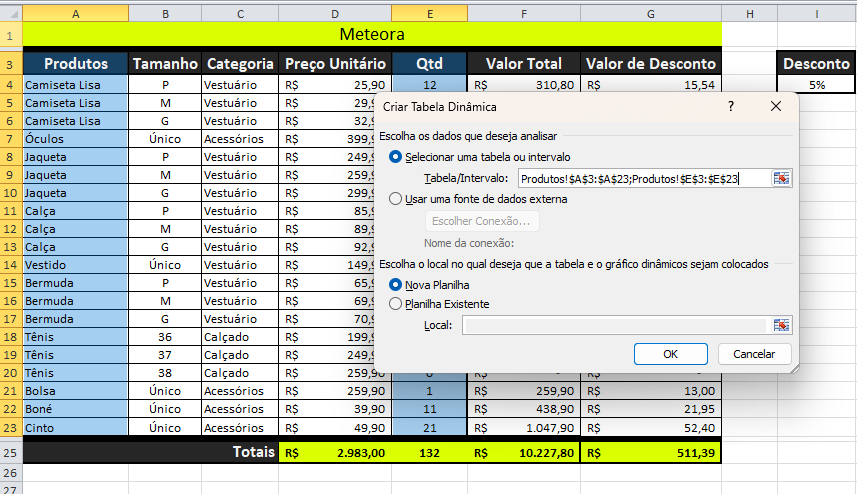Click the Meteora title cell
This screenshot has width=857, height=494.
coord(372,34)
